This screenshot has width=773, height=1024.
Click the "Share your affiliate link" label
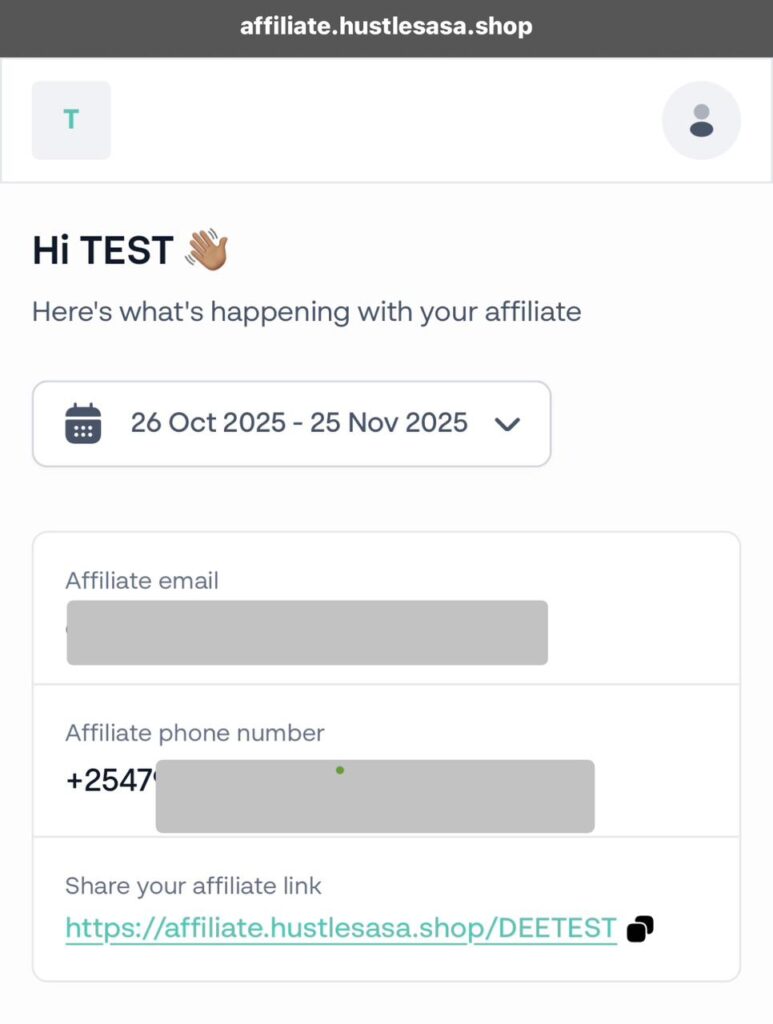pos(193,885)
